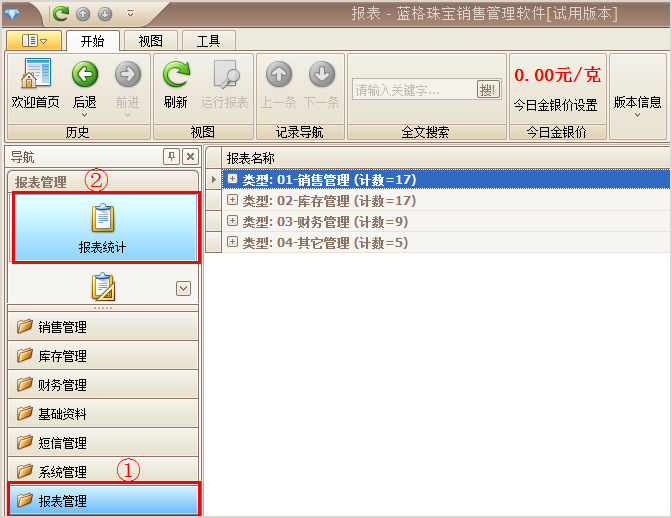Screen dimensions: 672x518
Task: Open the 销售管理 navigation group
Action: point(103,326)
